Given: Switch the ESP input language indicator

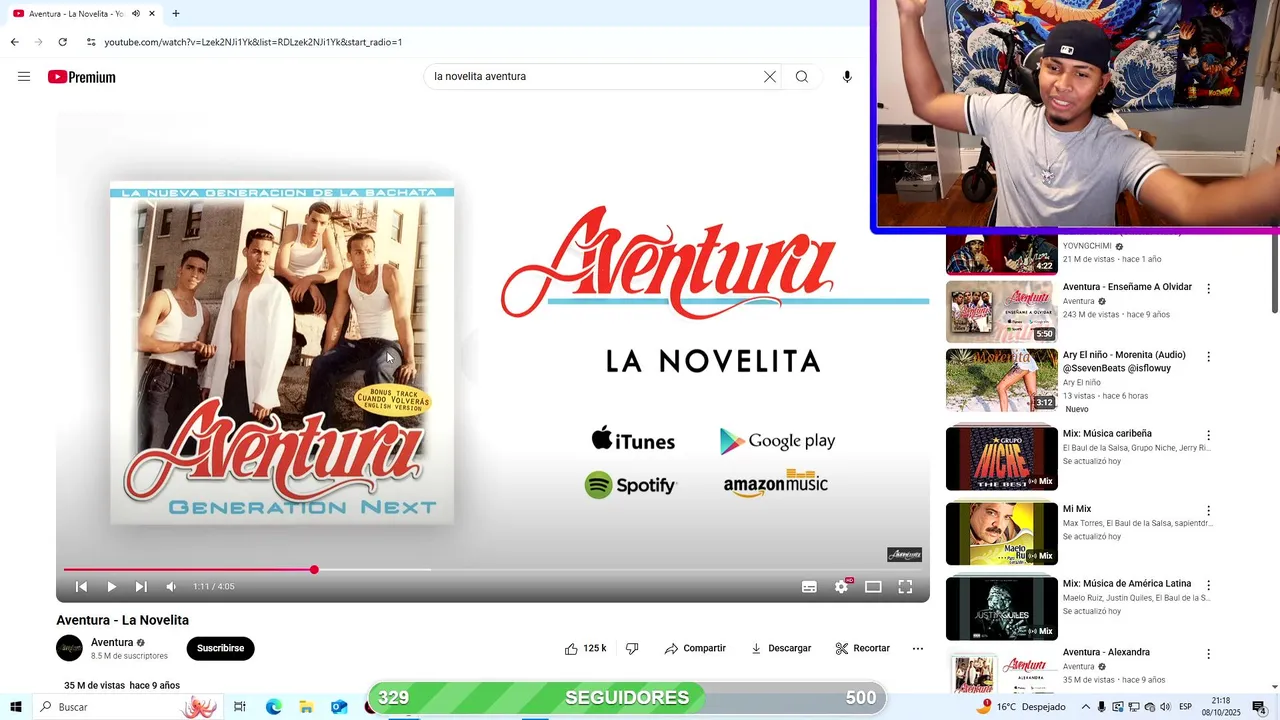Looking at the screenshot, I should 1185,707.
